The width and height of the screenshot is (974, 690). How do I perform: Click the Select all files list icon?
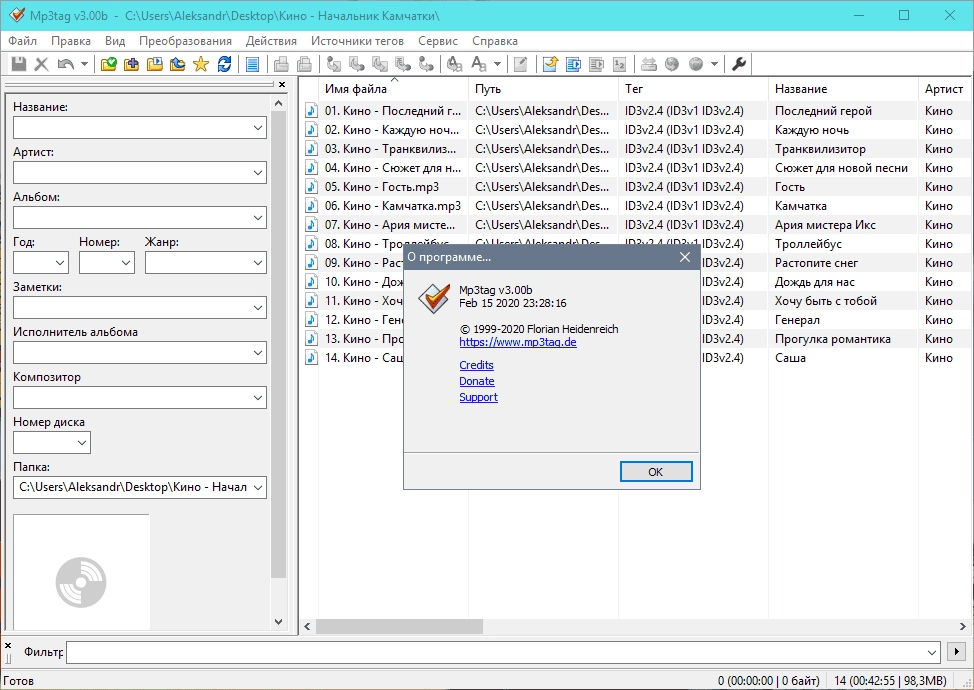(x=252, y=64)
